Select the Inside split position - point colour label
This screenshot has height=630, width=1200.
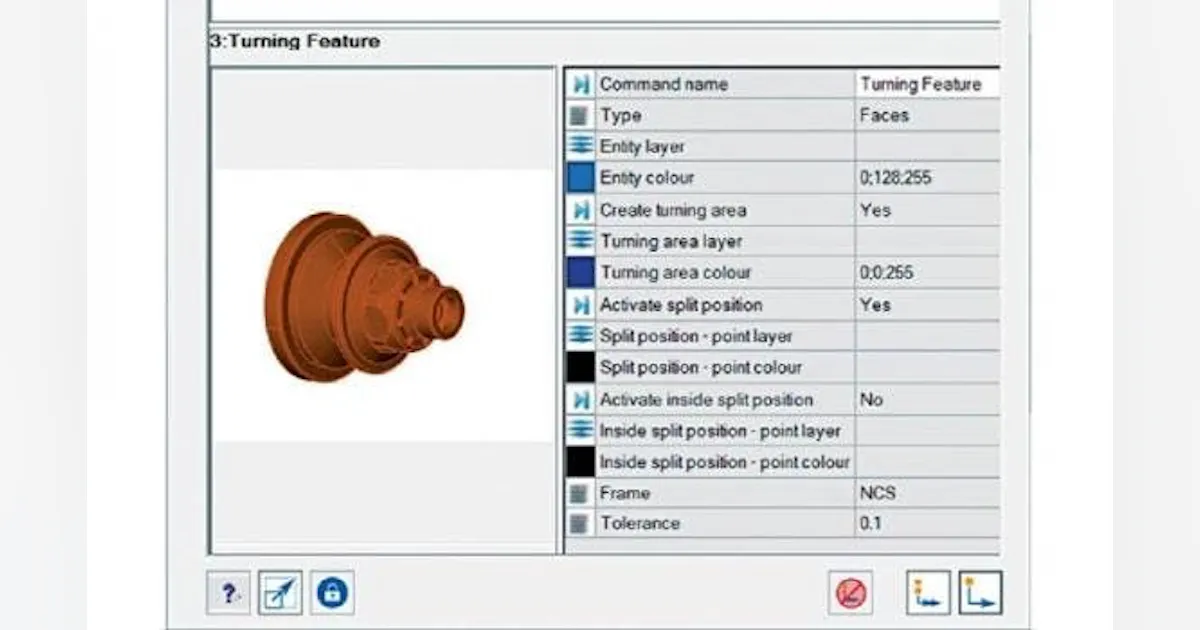(x=724, y=462)
